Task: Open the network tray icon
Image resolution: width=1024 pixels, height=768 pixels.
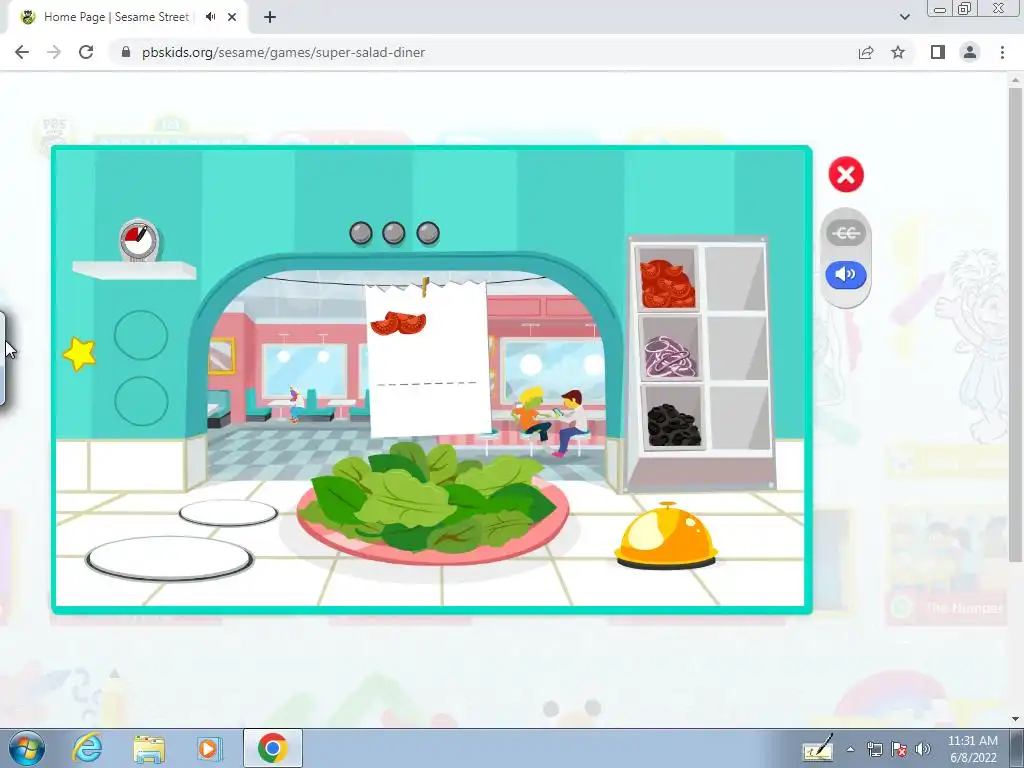Action: 874,749
